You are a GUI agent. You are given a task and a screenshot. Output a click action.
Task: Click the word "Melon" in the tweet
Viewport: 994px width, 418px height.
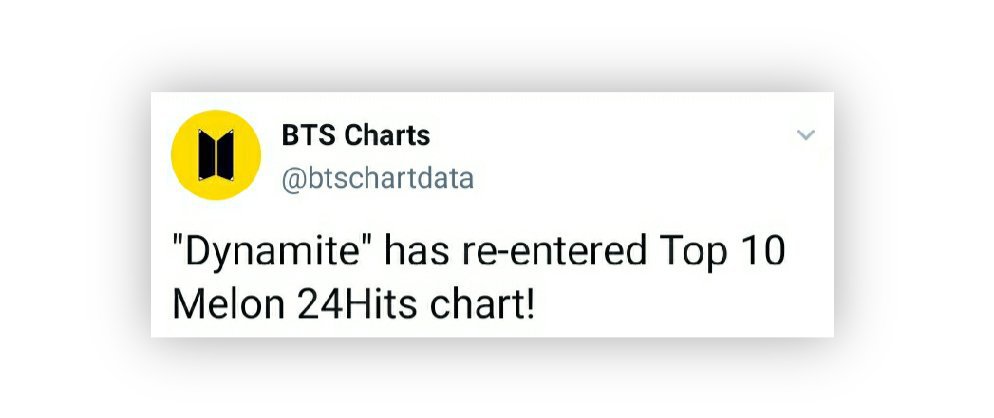click(229, 305)
